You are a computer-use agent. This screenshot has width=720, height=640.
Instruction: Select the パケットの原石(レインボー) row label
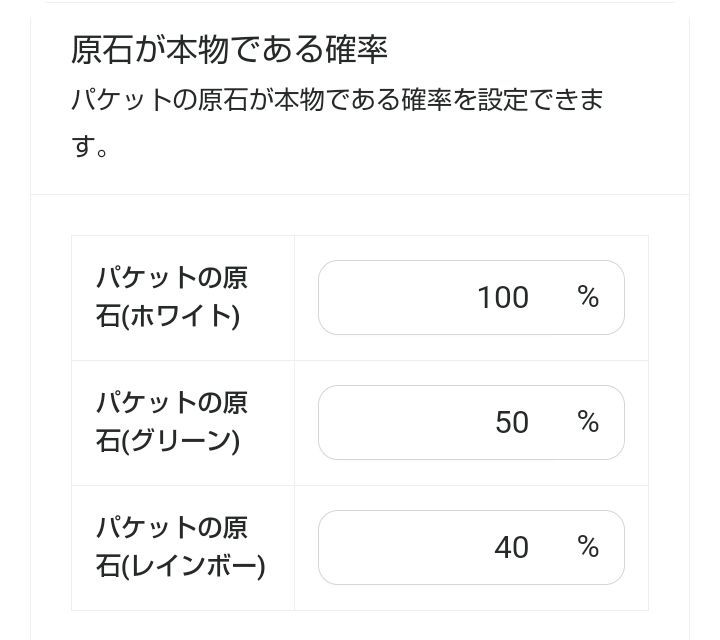[180, 546]
